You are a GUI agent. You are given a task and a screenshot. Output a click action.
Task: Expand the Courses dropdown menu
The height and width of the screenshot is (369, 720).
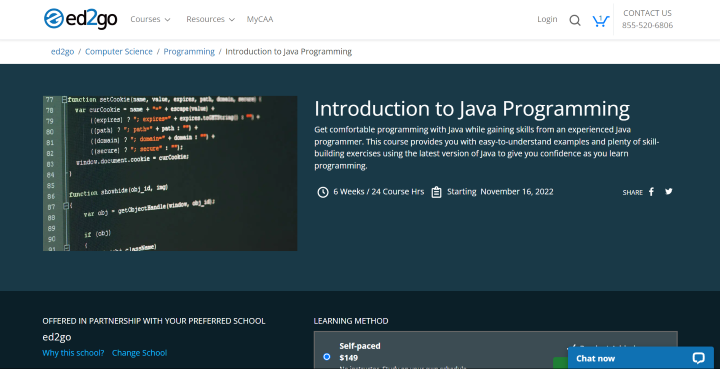tap(150, 19)
